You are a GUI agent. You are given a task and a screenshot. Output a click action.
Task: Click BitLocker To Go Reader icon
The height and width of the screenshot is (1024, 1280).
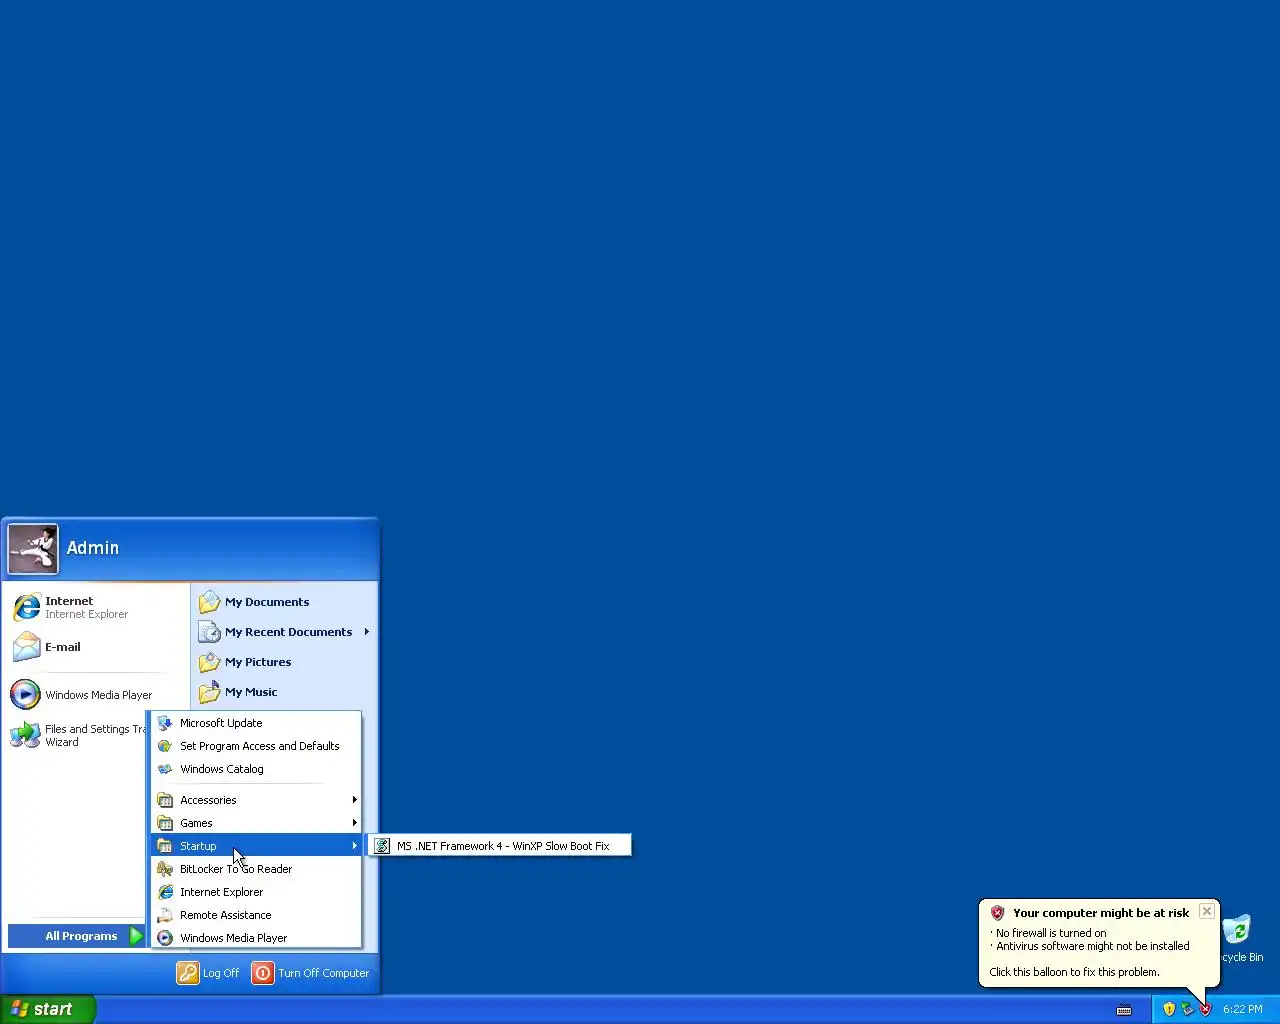point(165,869)
